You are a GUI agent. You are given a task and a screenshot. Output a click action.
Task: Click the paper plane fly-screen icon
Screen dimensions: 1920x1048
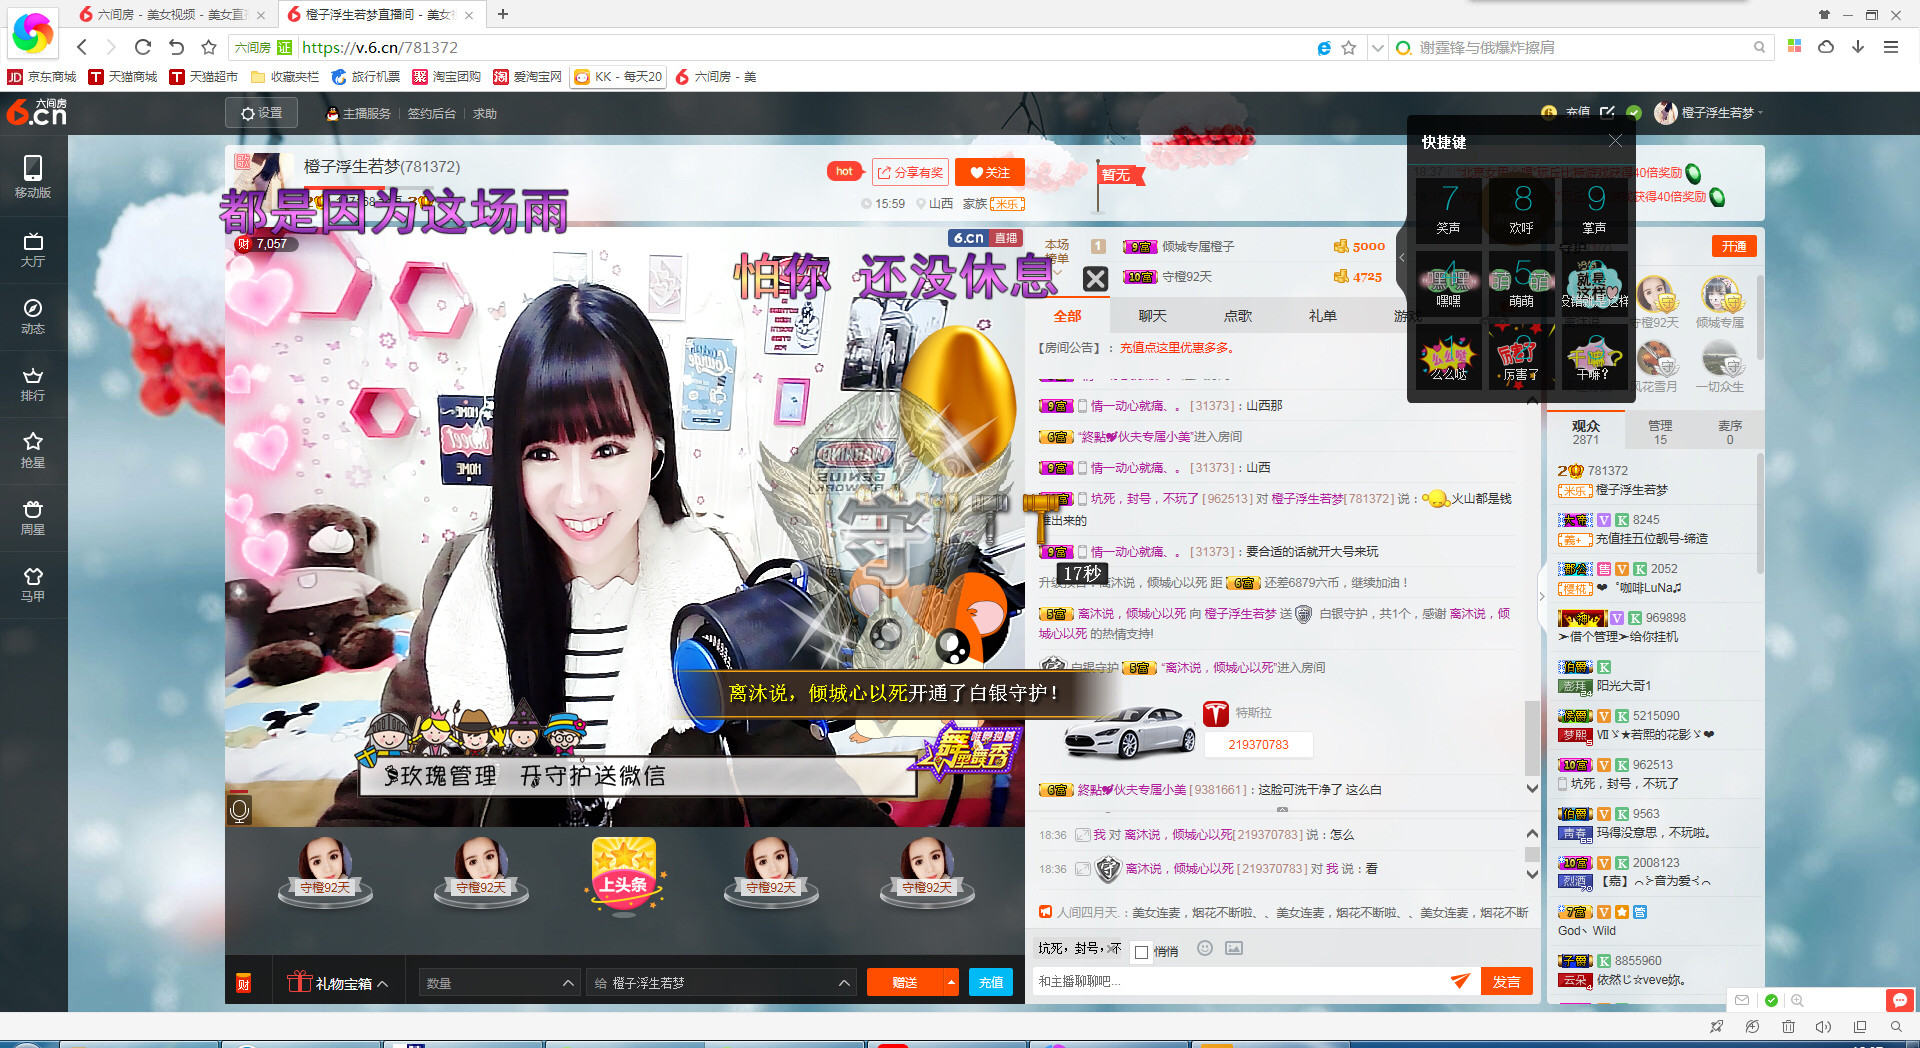pos(1460,981)
